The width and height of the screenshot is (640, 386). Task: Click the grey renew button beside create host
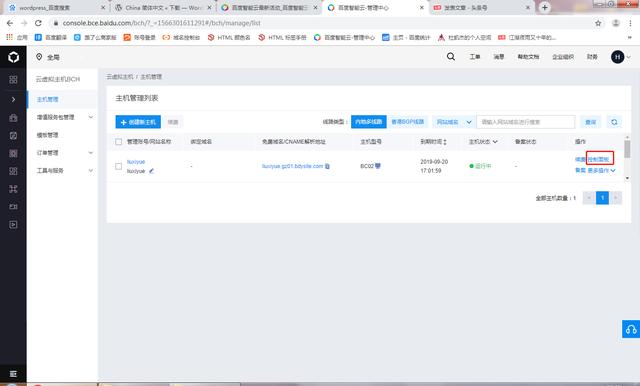(173, 122)
